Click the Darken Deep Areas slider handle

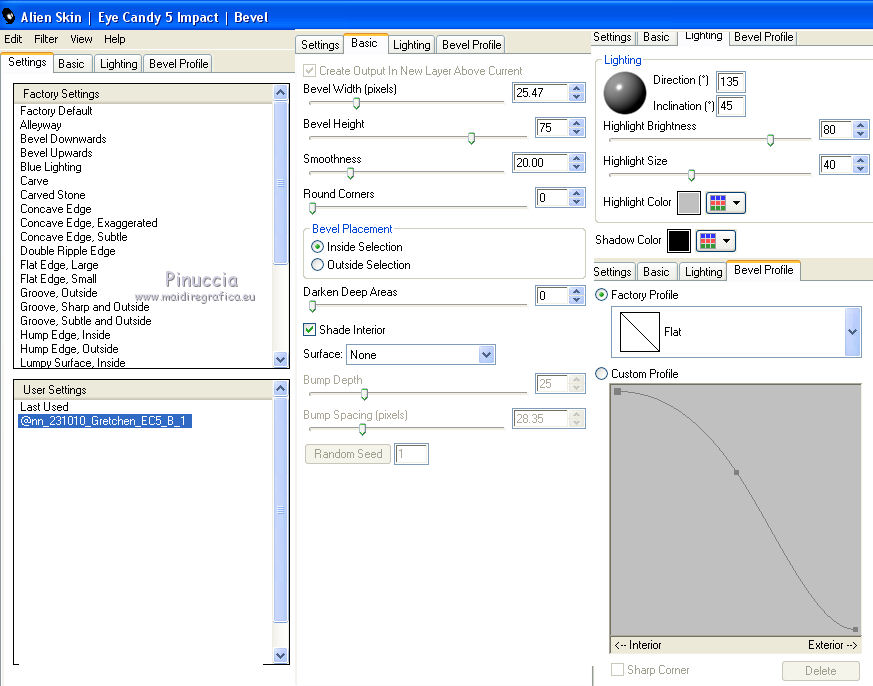pos(312,306)
